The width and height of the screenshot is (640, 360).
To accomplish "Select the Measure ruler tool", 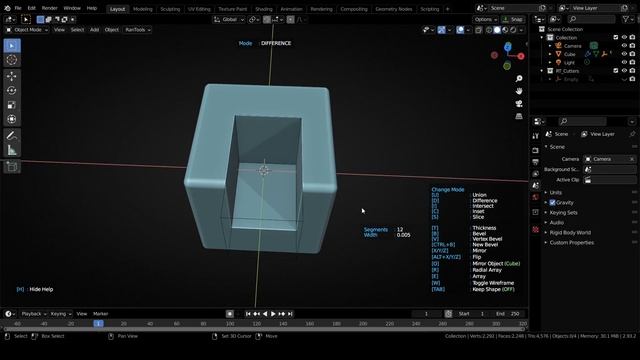I will click(x=11, y=150).
